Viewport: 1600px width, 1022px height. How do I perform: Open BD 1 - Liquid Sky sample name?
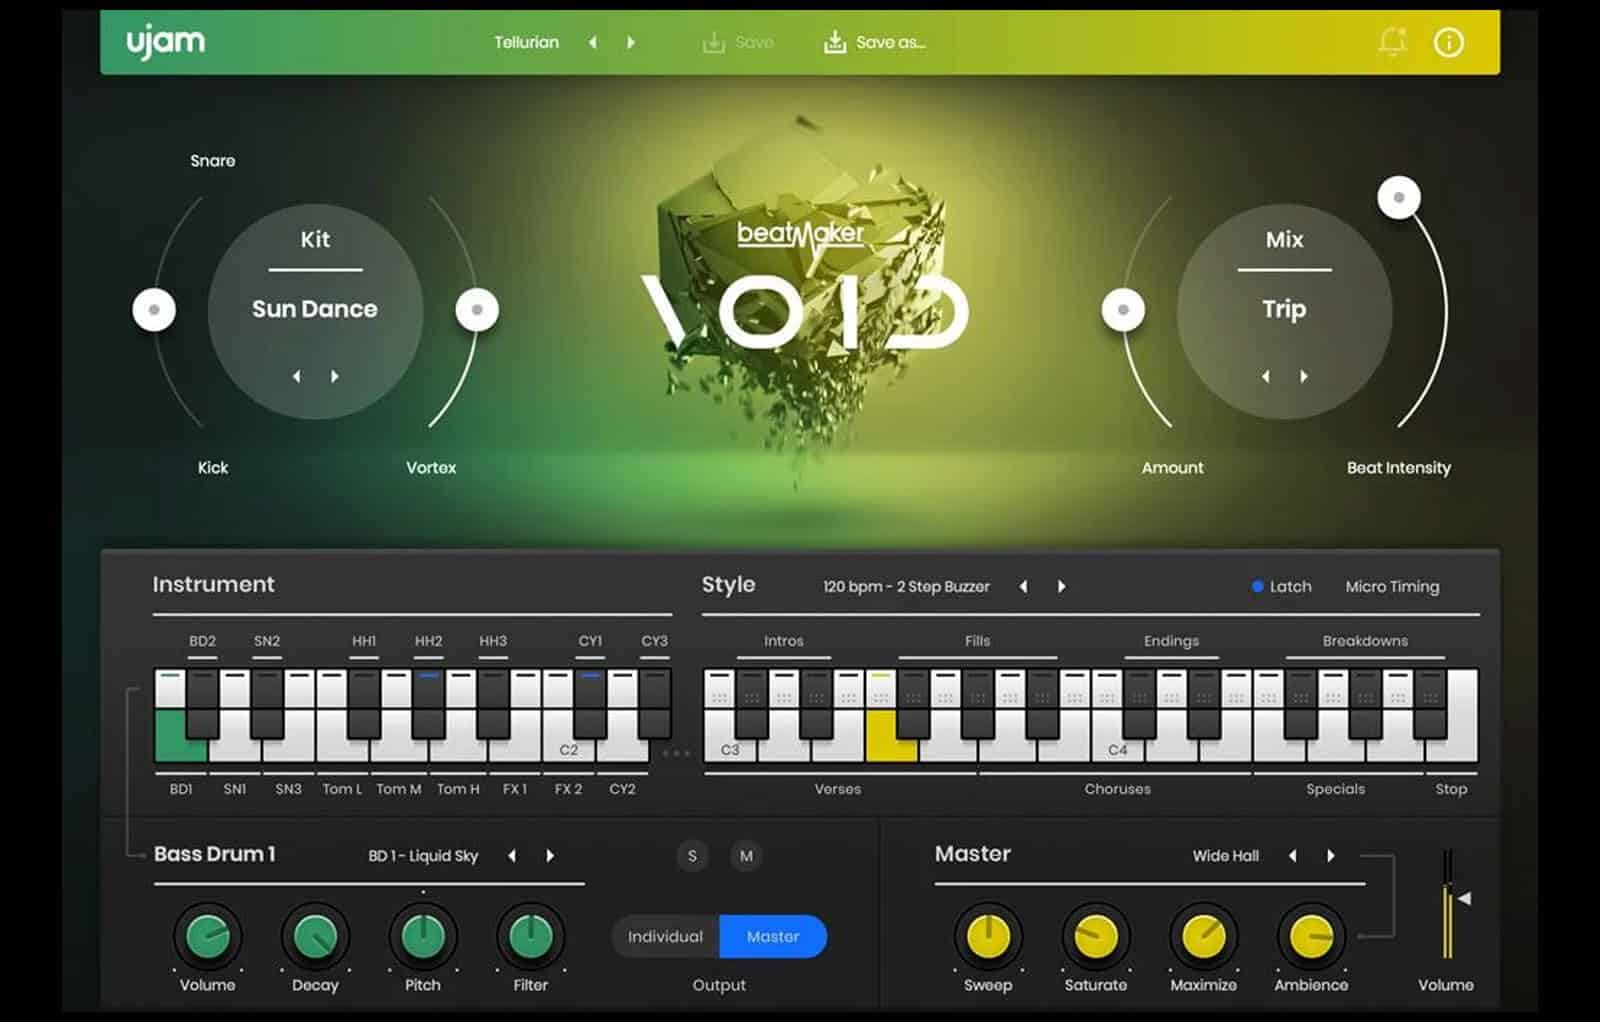(423, 856)
